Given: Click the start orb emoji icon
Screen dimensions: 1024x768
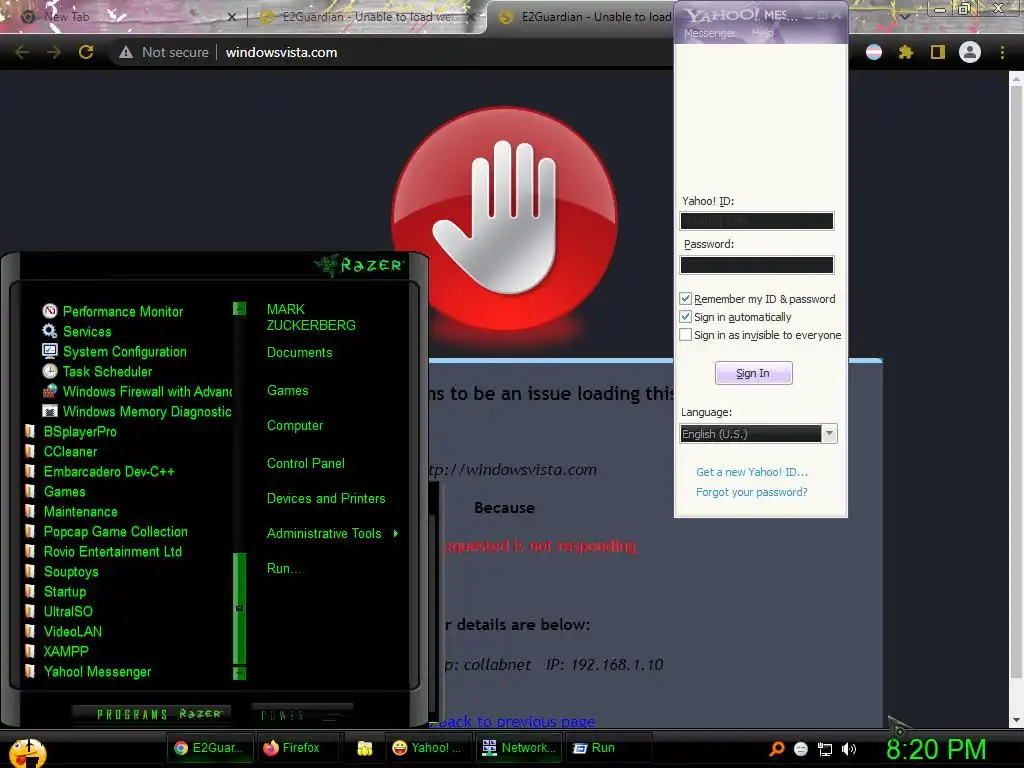Looking at the screenshot, I should (x=27, y=753).
